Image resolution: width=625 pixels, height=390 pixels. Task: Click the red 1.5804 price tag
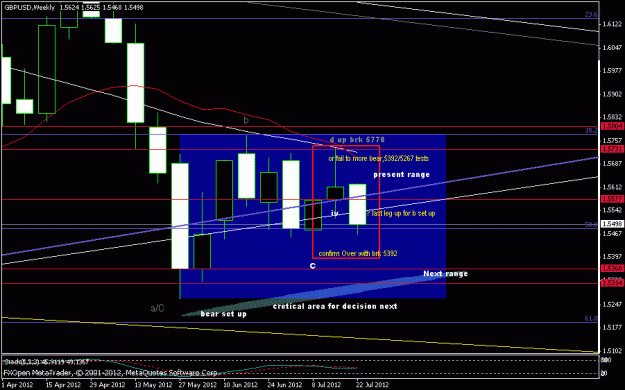click(x=612, y=126)
